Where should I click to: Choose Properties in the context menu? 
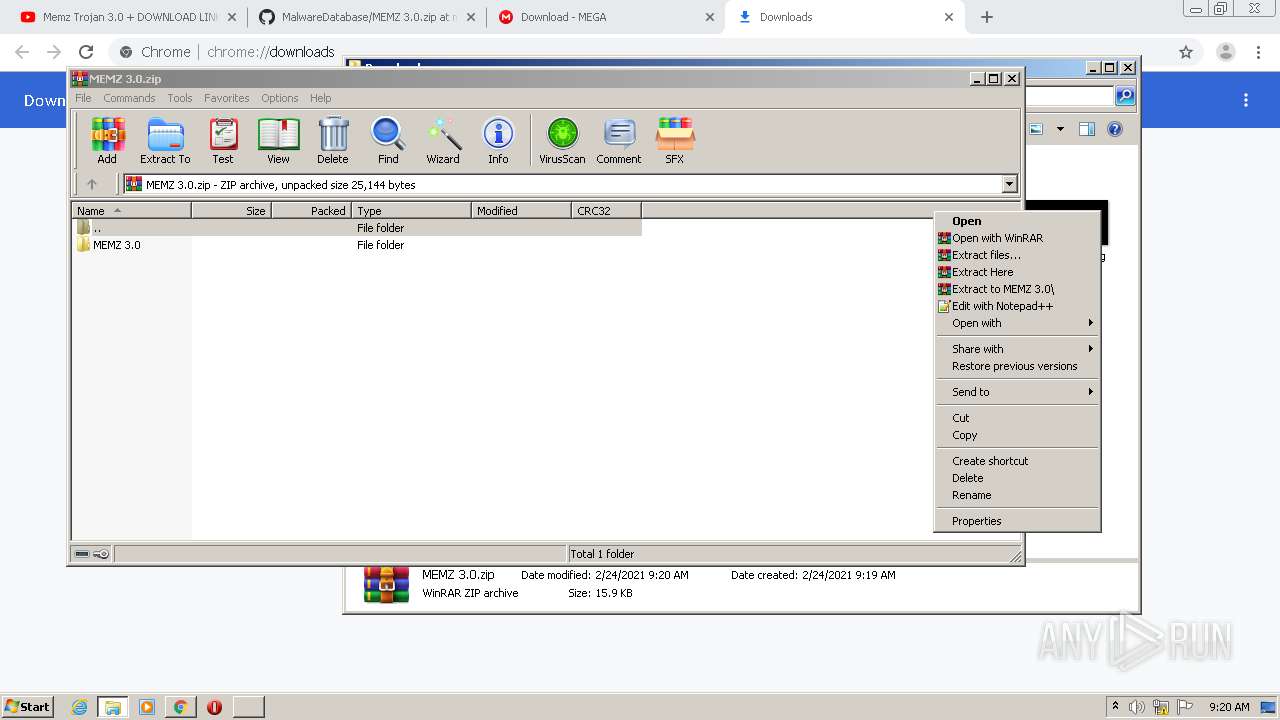1017,521
